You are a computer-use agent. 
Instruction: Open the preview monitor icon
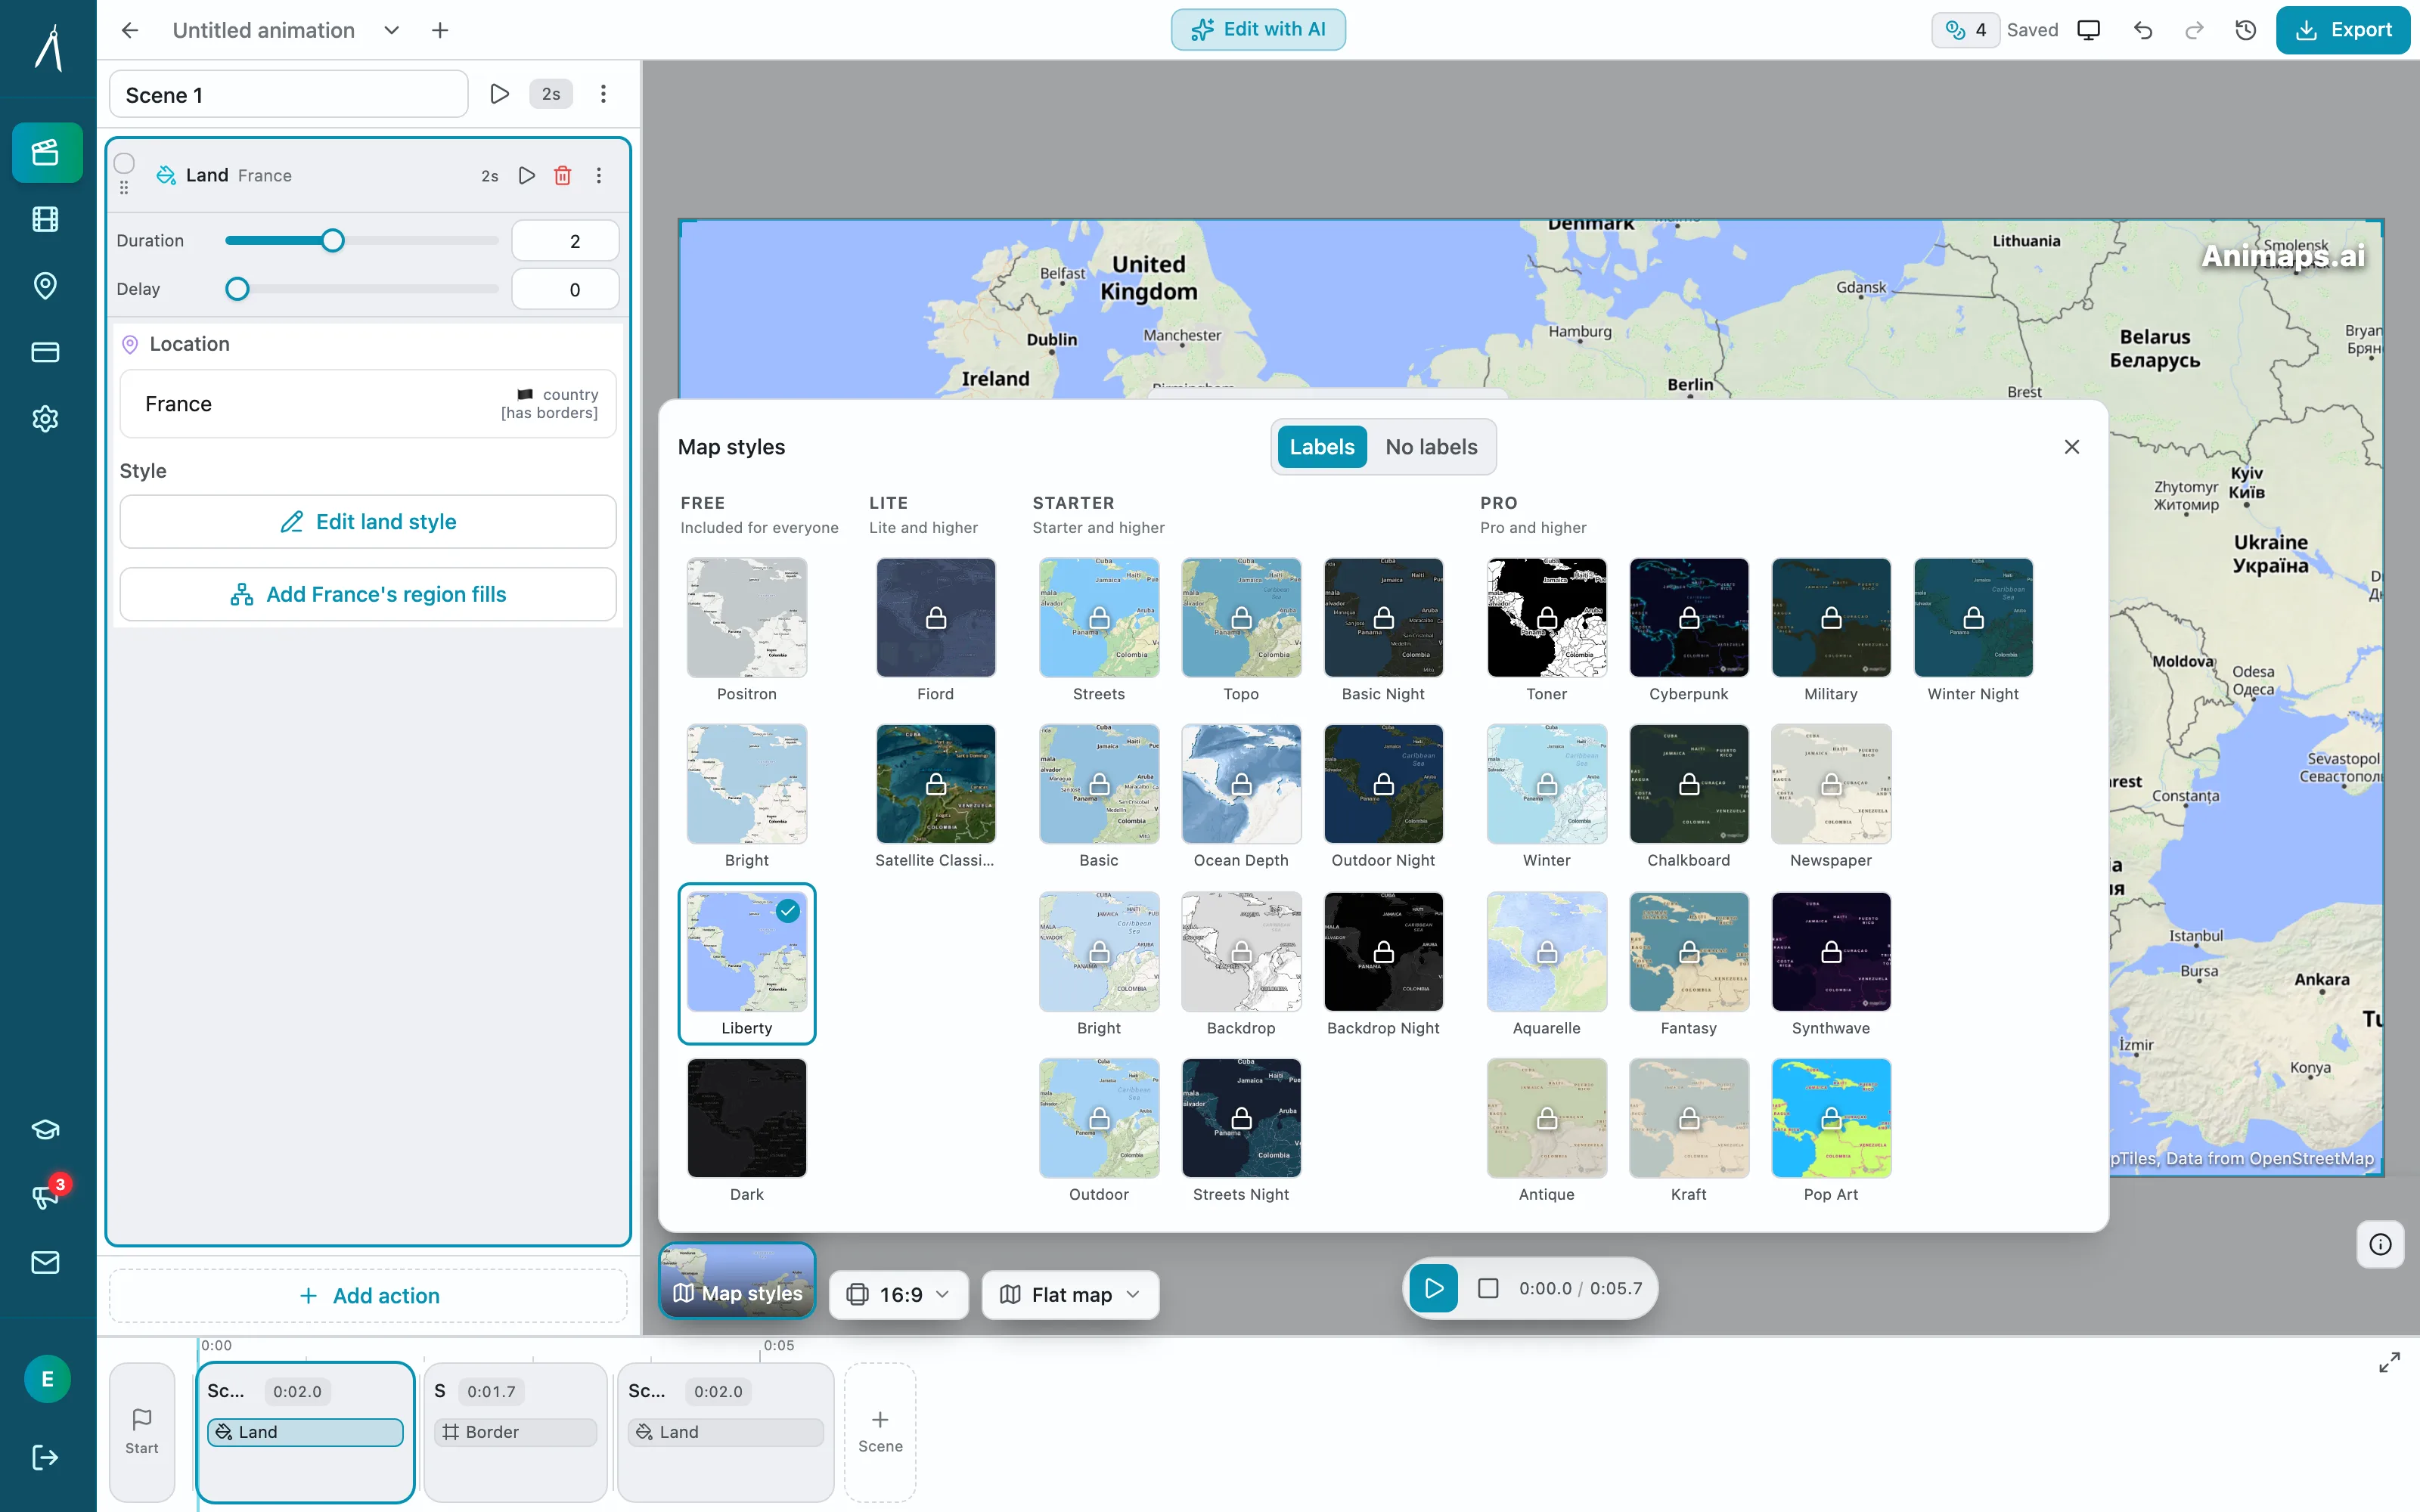(x=2089, y=30)
